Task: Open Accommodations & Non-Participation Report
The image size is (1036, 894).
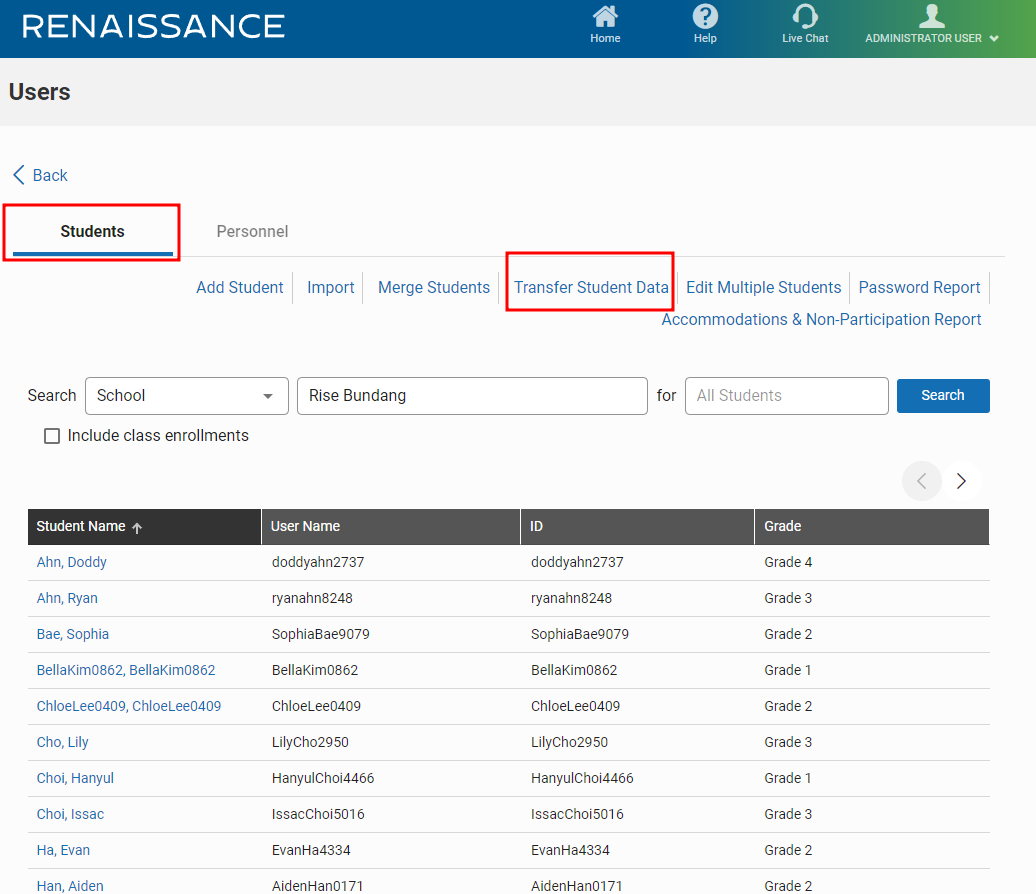Action: tap(821, 319)
